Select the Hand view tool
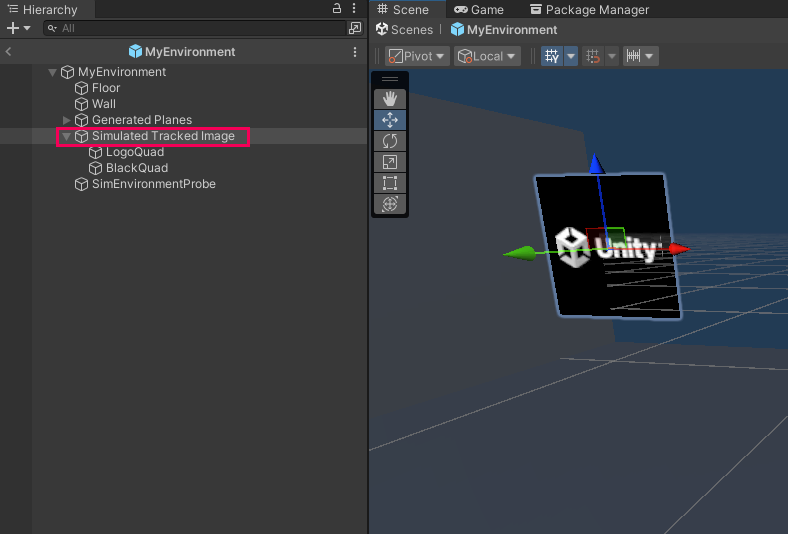788x534 pixels. click(x=390, y=98)
